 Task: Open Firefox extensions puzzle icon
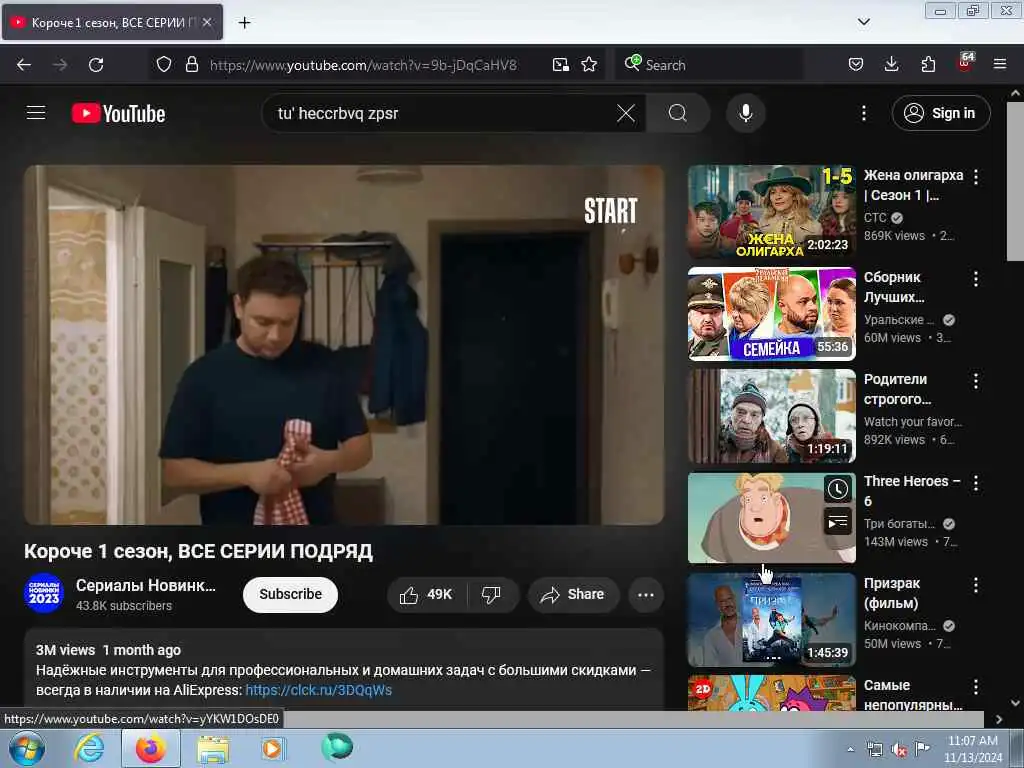click(928, 65)
